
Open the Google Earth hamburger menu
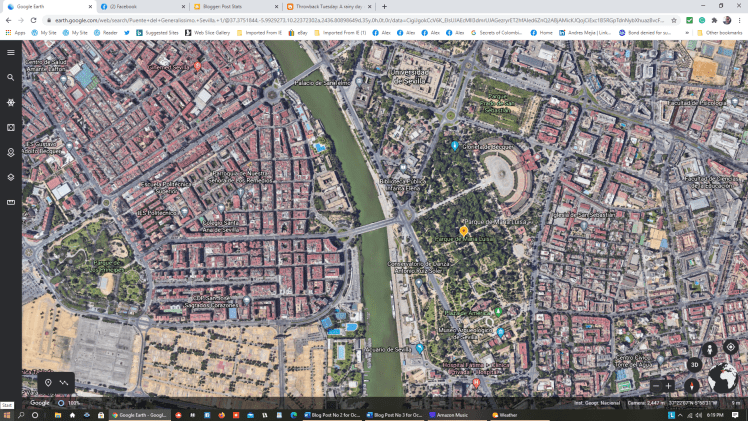[10, 52]
